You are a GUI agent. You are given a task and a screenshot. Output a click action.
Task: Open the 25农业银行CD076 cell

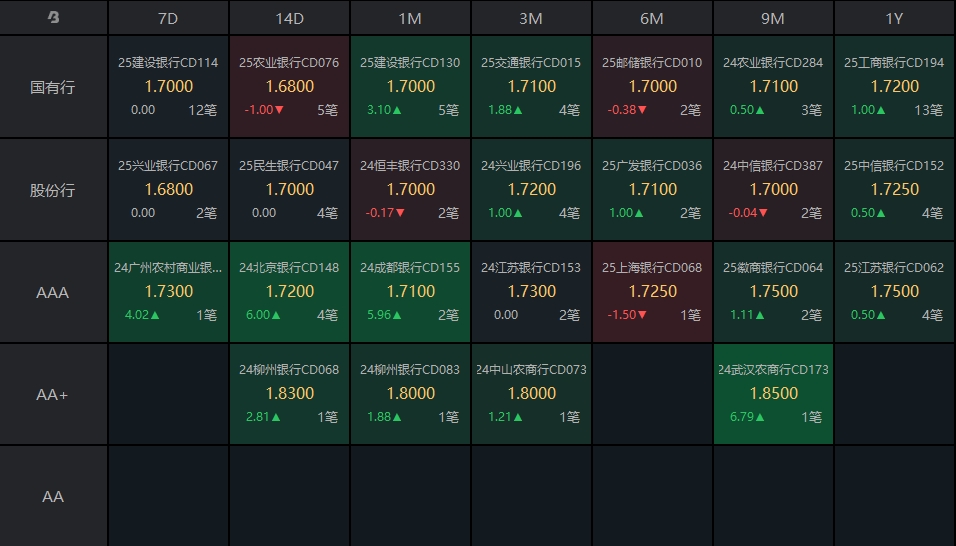pos(289,87)
